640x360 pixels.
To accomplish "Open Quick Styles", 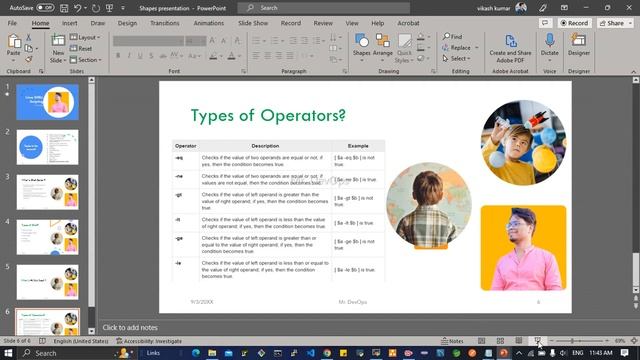I will click(x=404, y=48).
